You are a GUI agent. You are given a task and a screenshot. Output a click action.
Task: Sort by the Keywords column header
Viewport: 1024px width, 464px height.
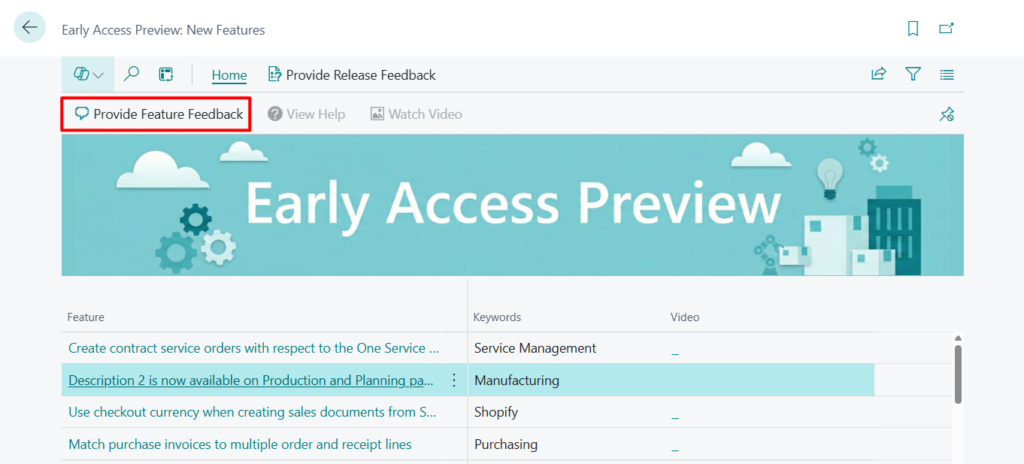[497, 317]
